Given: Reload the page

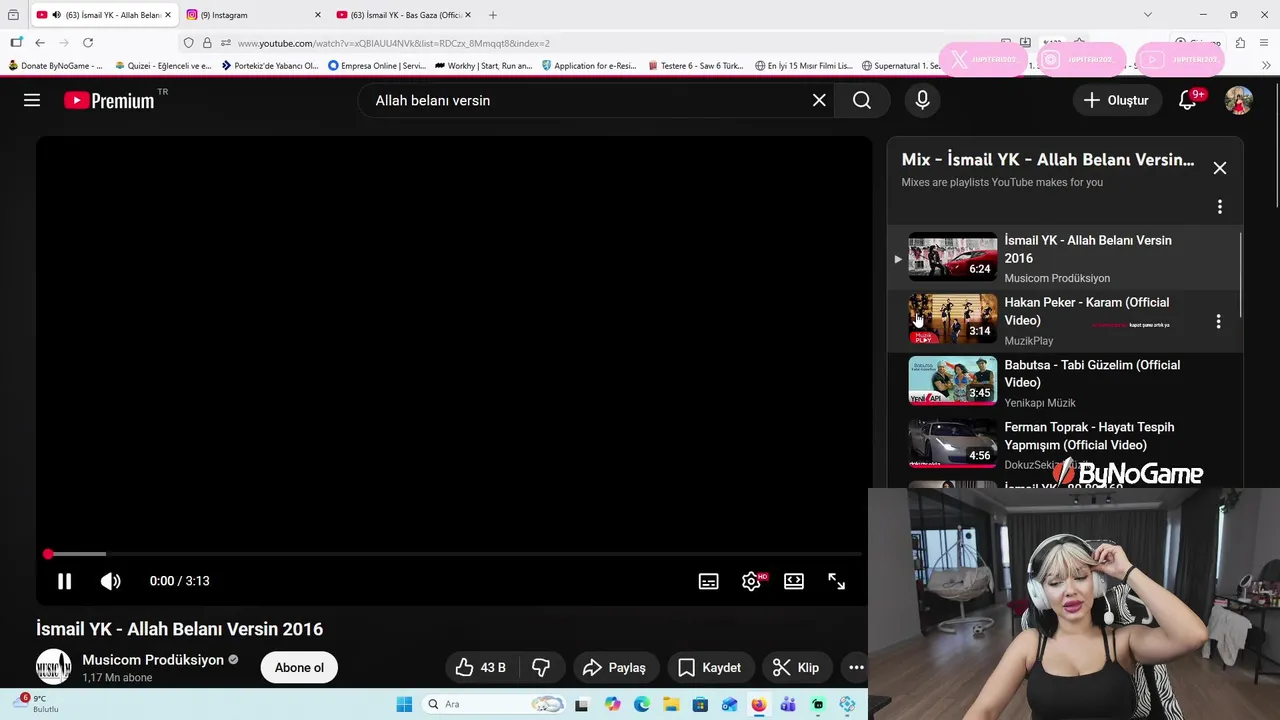Looking at the screenshot, I should point(88,43).
